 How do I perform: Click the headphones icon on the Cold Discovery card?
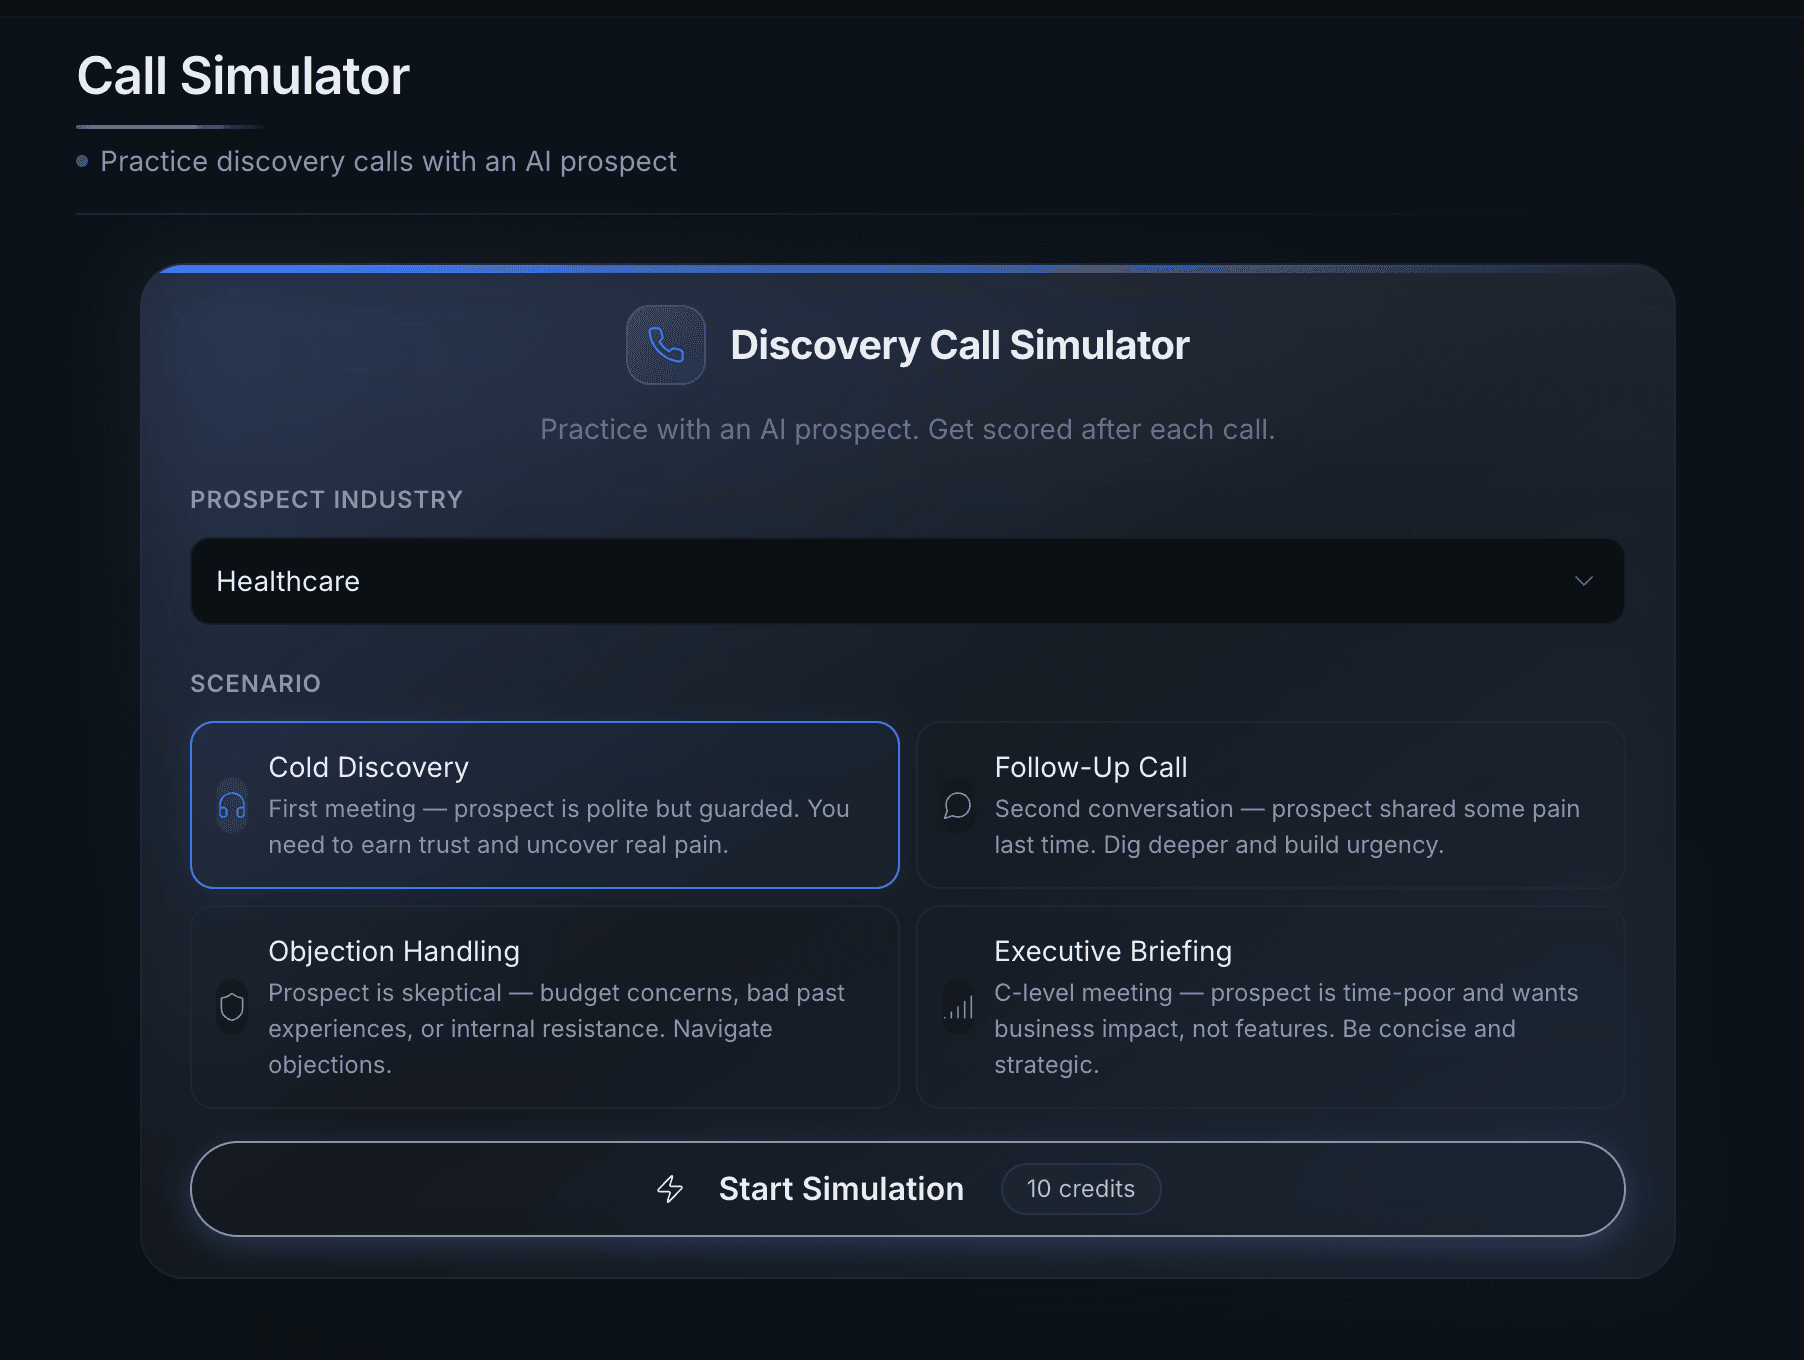click(232, 806)
